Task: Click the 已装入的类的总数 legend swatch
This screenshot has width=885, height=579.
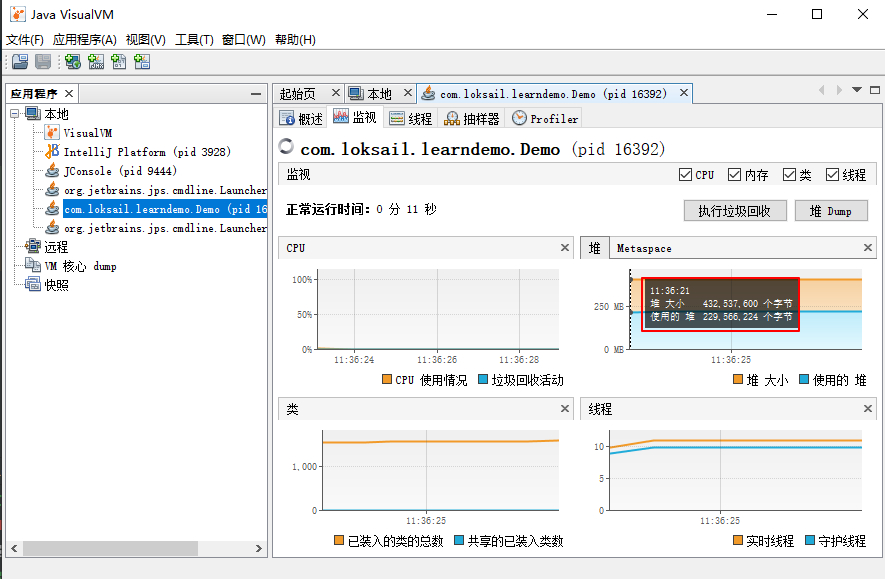Action: tap(339, 541)
